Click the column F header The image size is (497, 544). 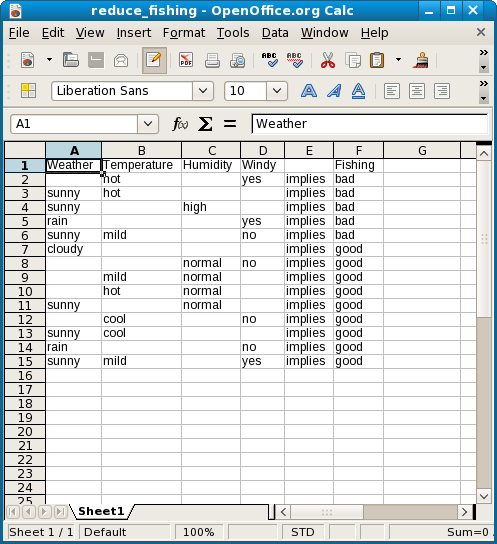(x=359, y=151)
